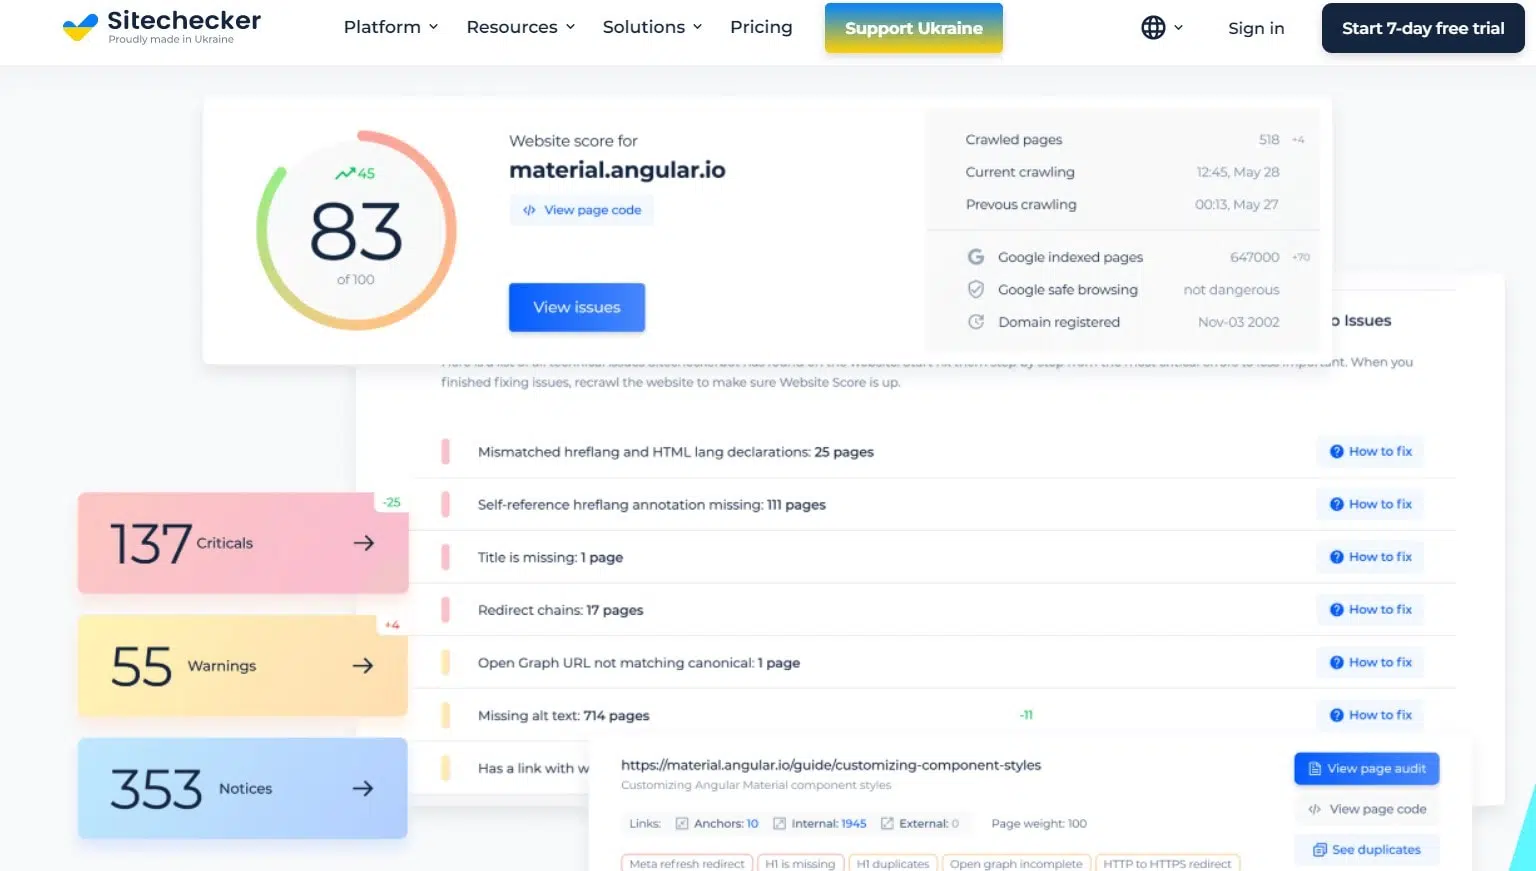Screen dimensions: 1536x871
Task: Click the Support Ukraine button
Action: point(914,28)
